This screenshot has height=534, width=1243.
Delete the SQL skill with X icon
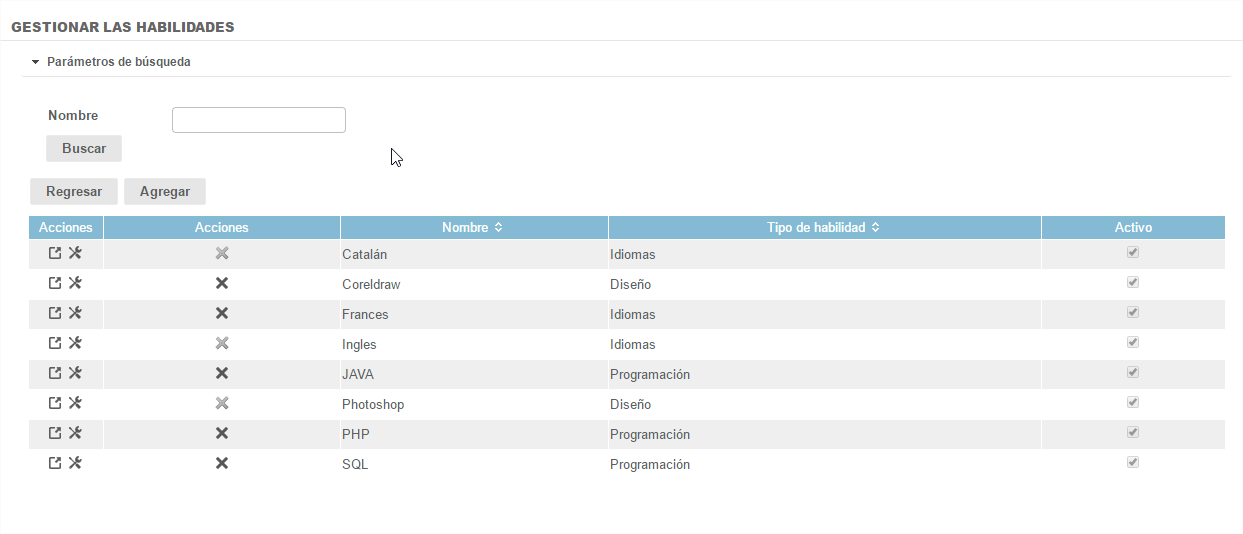click(x=222, y=464)
